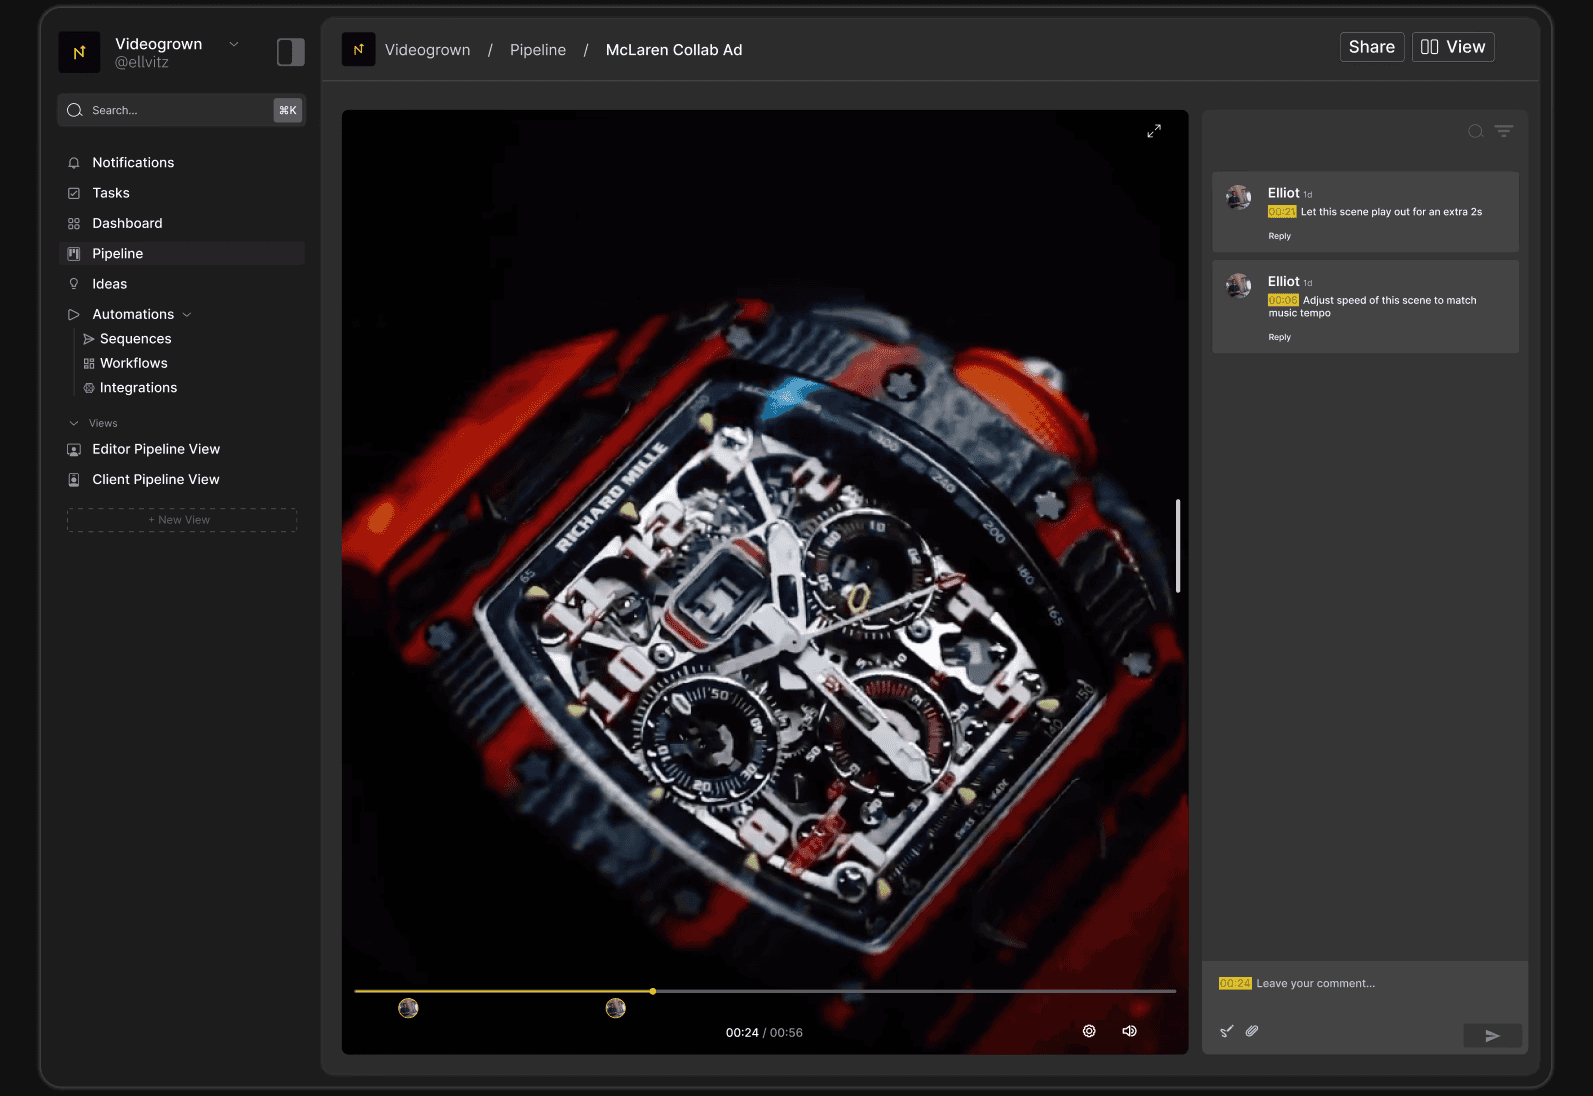Mute the video volume speaker icon
This screenshot has height=1096, width=1593.
1129,1031
